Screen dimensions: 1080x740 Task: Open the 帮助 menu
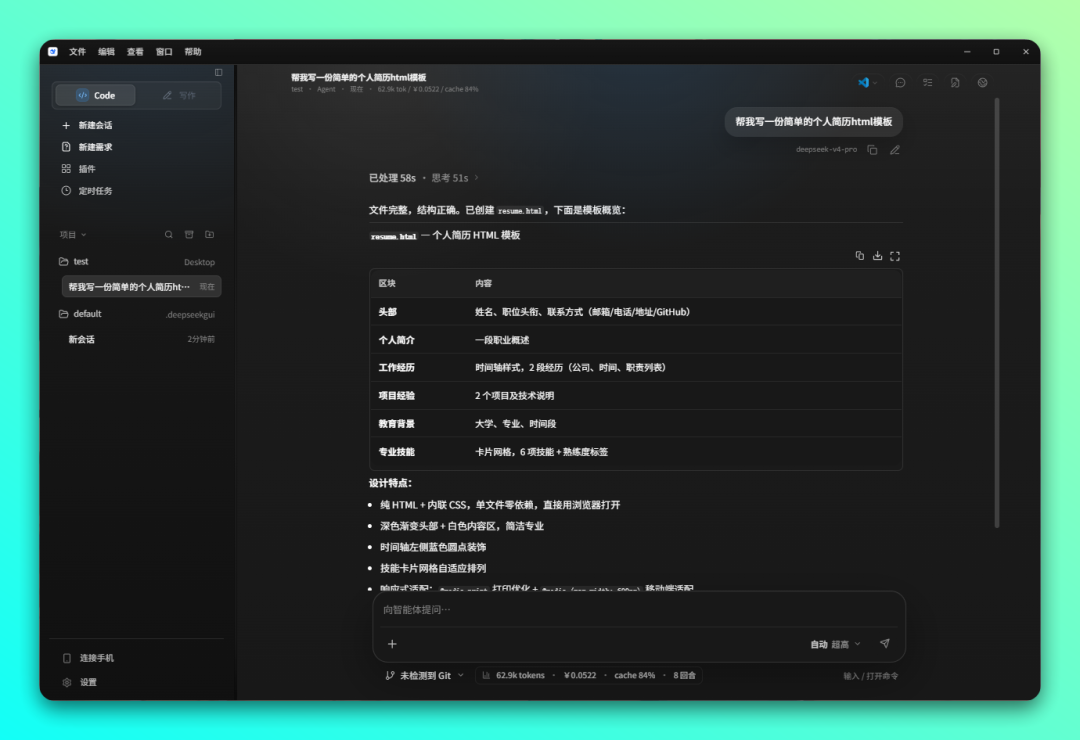pyautogui.click(x=193, y=52)
